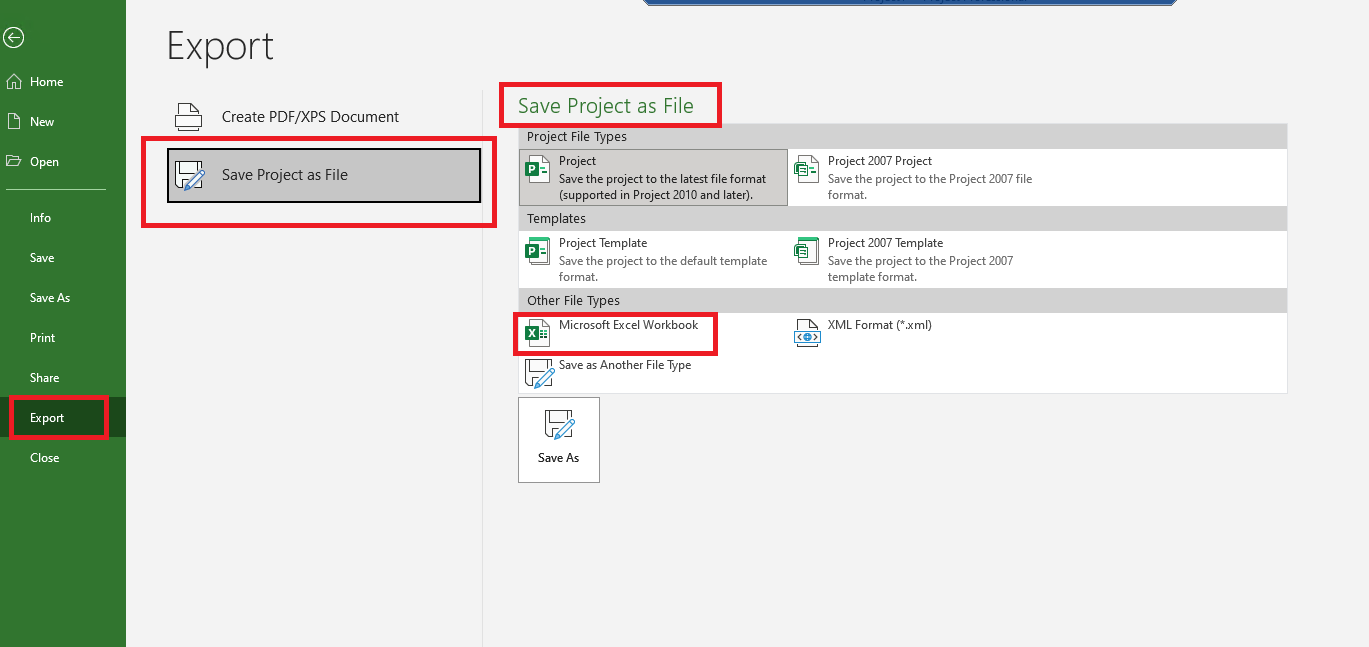Click the XML Format file icon
1369x647 pixels.
click(x=806, y=333)
